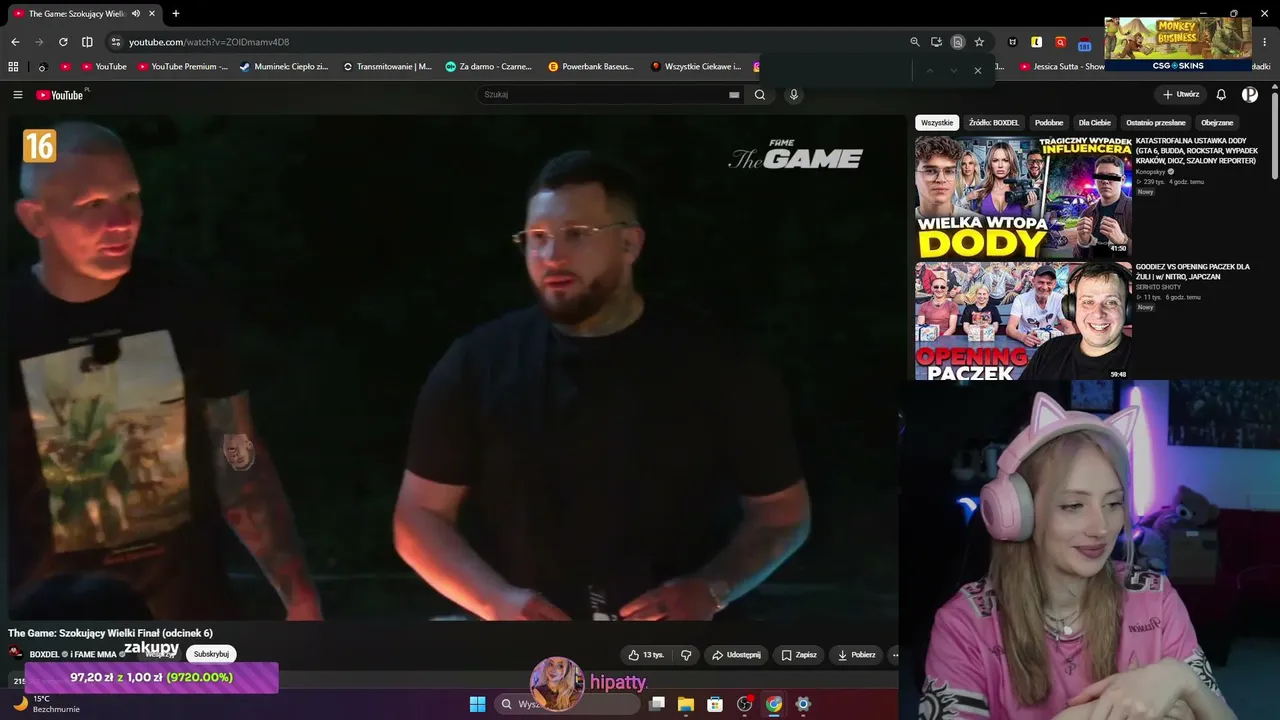Screen dimensions: 1280x720
Task: Switch to Chrome in the taskbar
Action: pyautogui.click(x=774, y=704)
